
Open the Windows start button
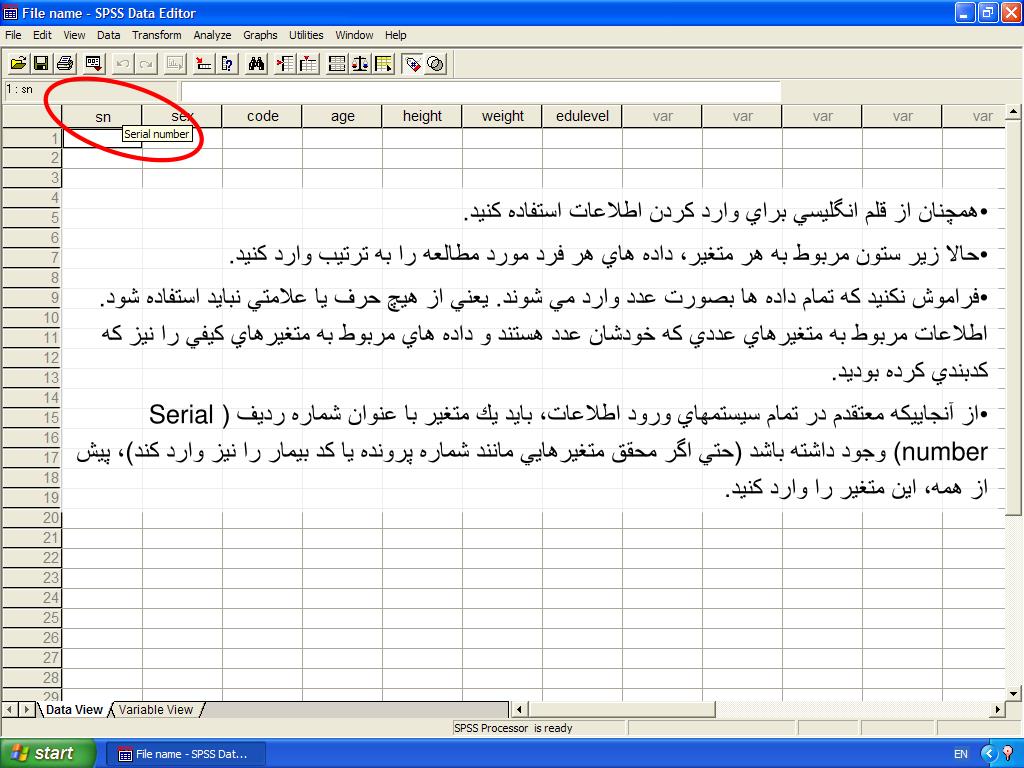(x=47, y=753)
